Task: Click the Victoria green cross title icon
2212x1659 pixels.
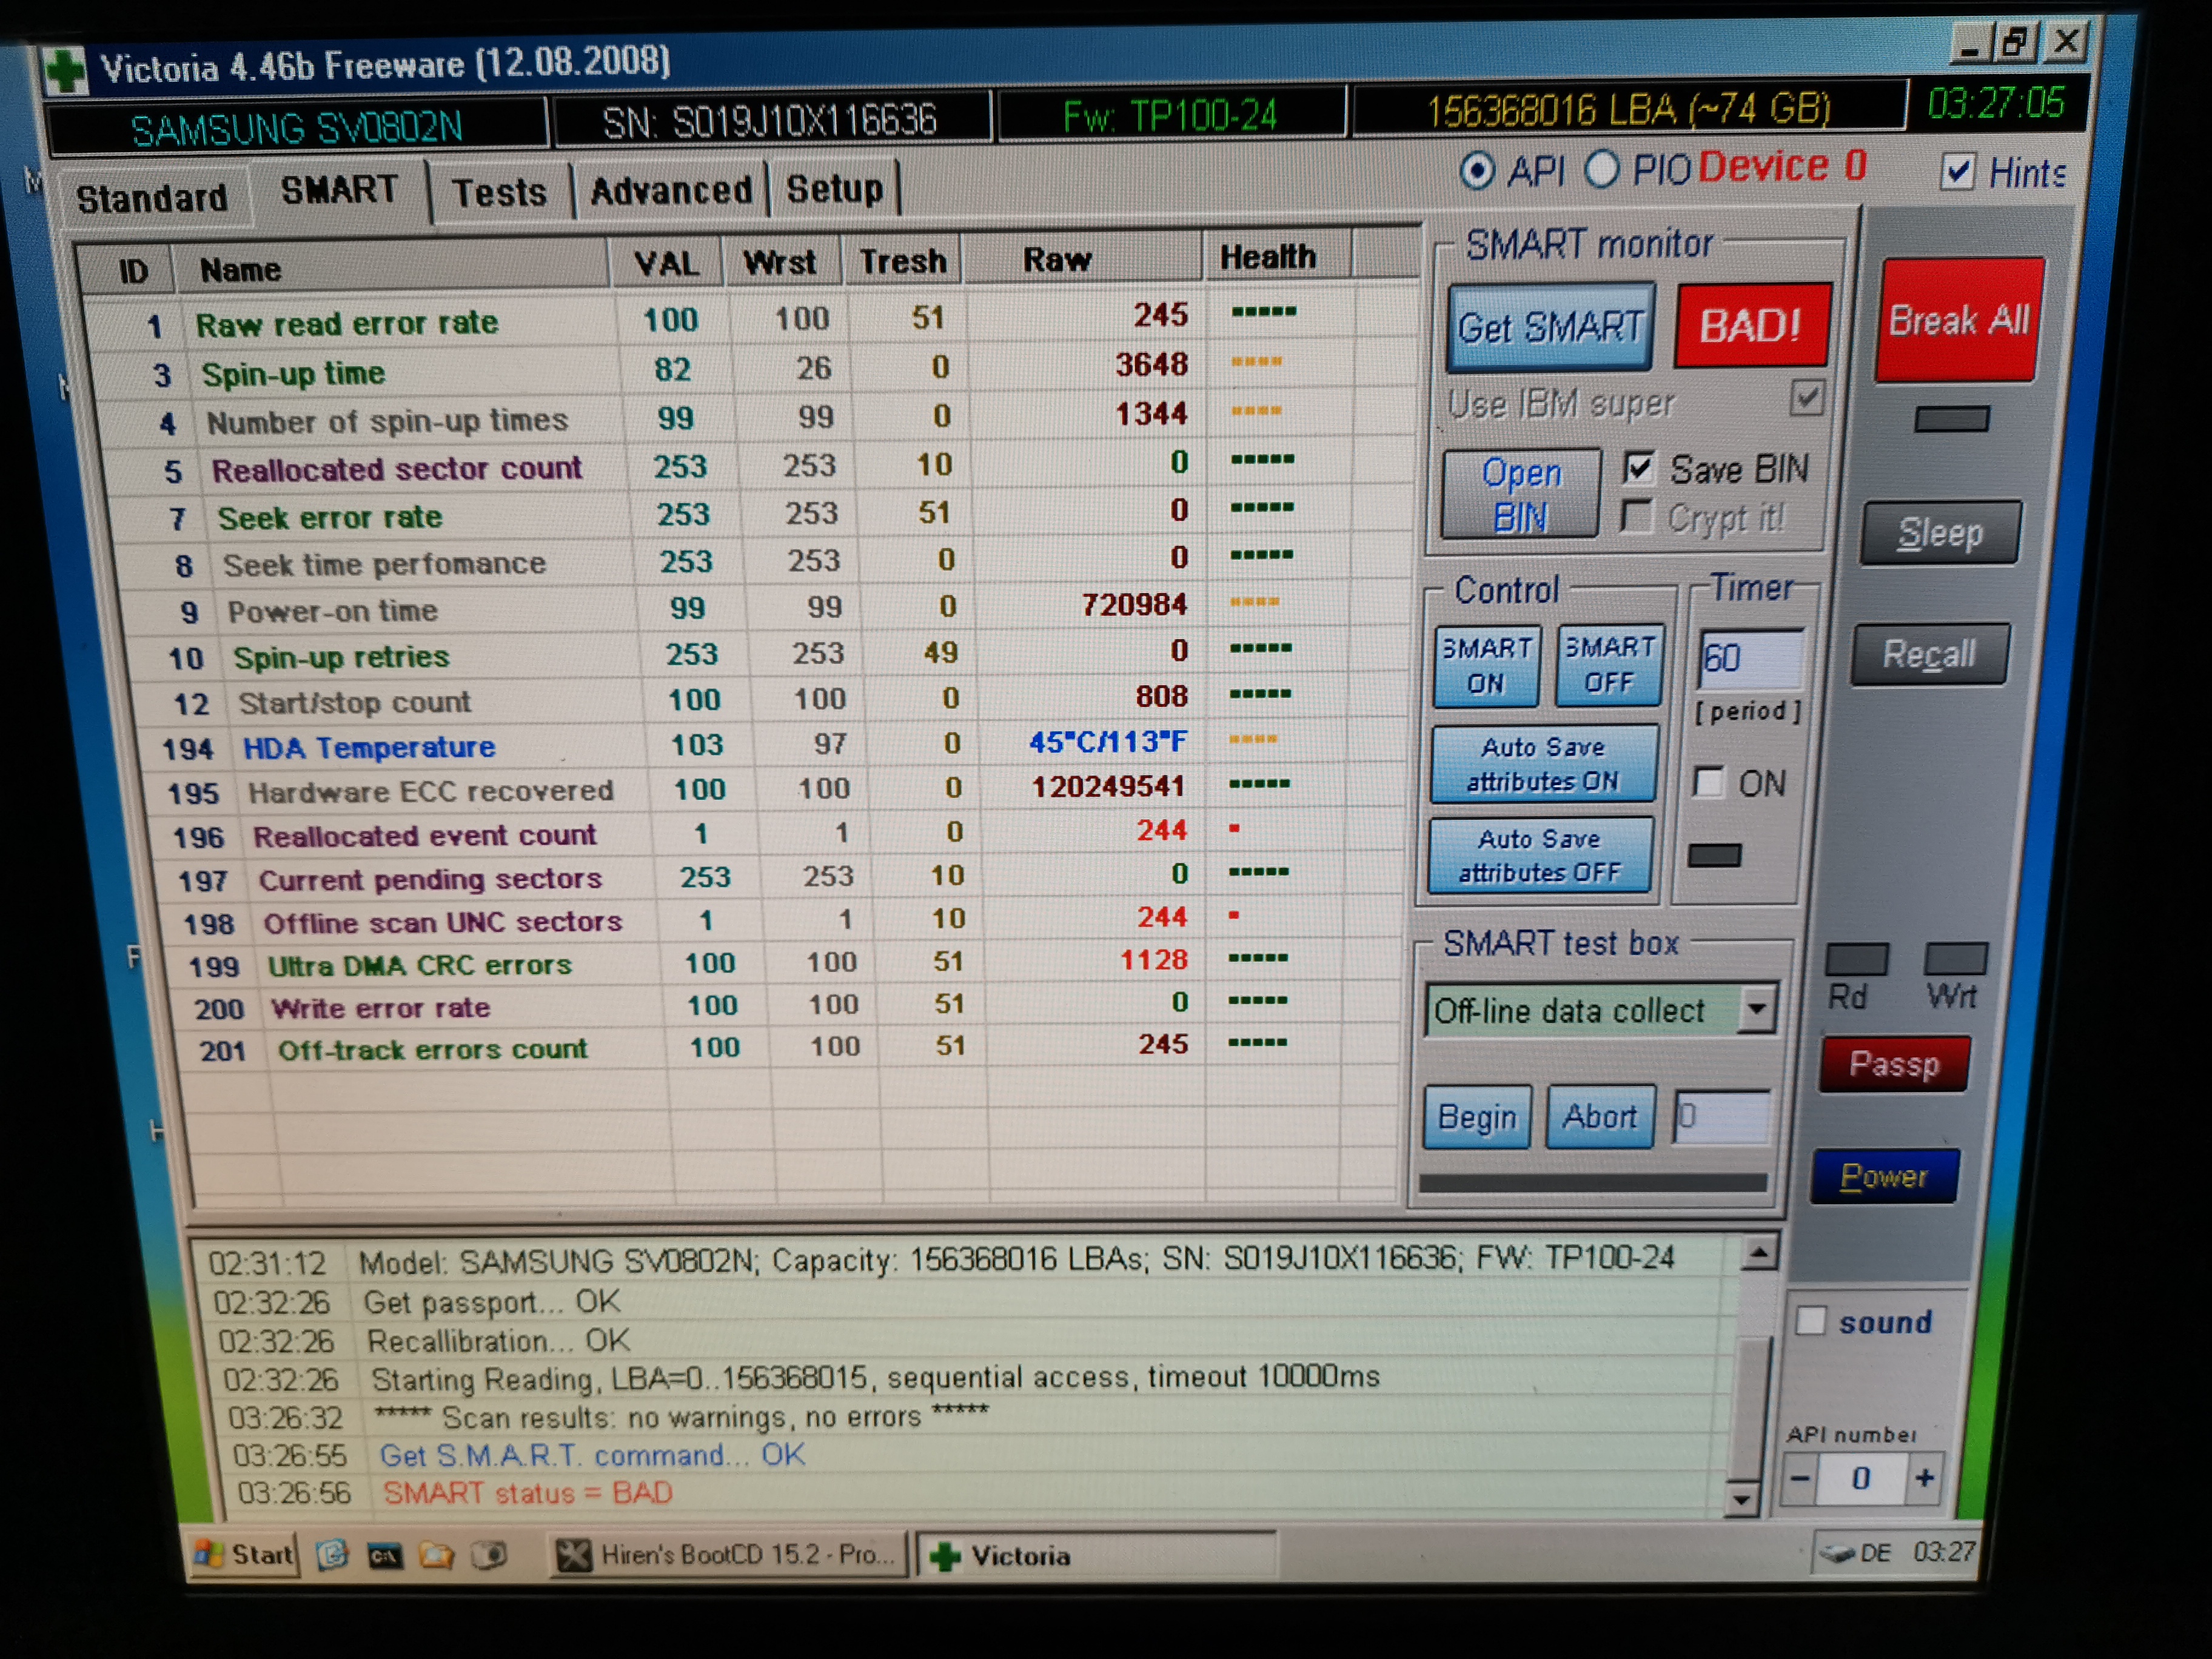Action: 66,72
